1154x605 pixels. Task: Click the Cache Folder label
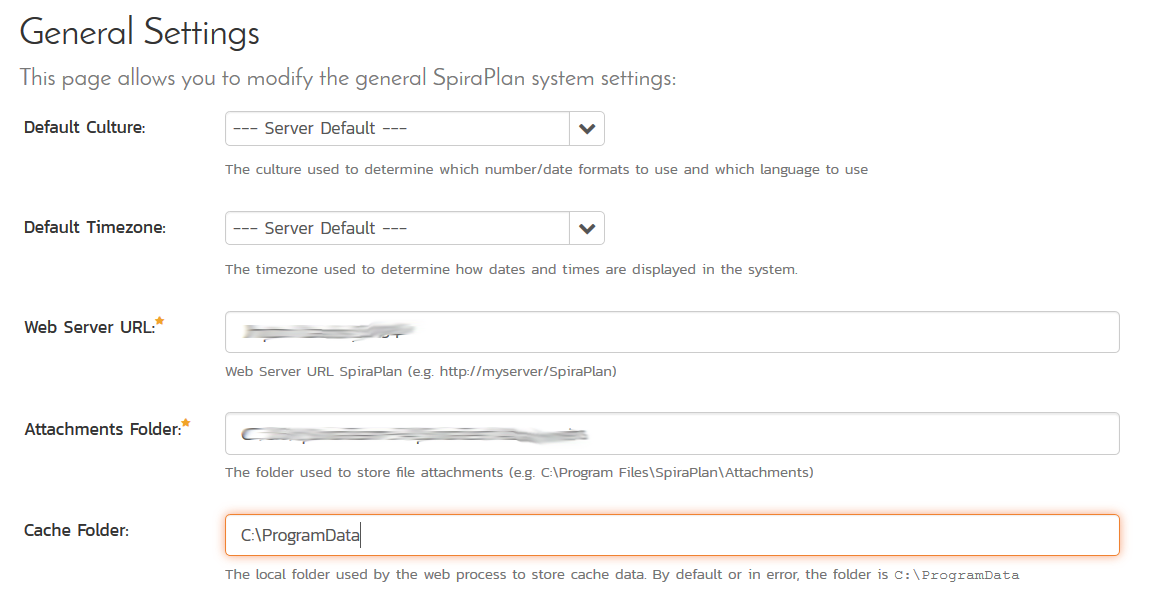pos(77,530)
